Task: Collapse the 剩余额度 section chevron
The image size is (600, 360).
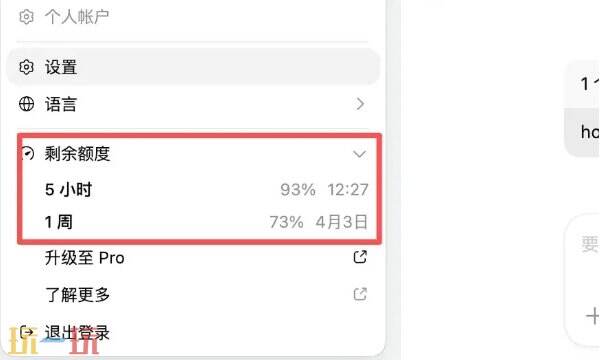Action: (x=359, y=154)
